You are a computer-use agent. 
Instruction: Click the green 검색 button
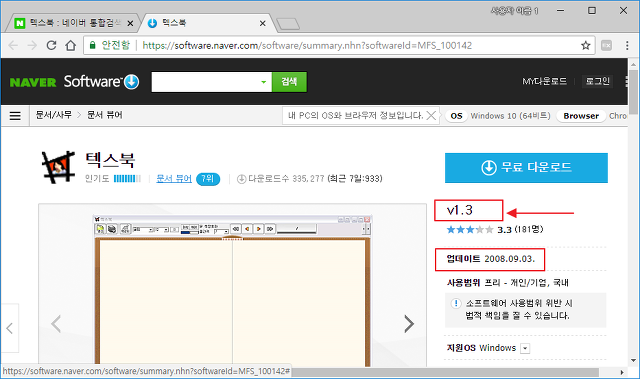point(289,82)
